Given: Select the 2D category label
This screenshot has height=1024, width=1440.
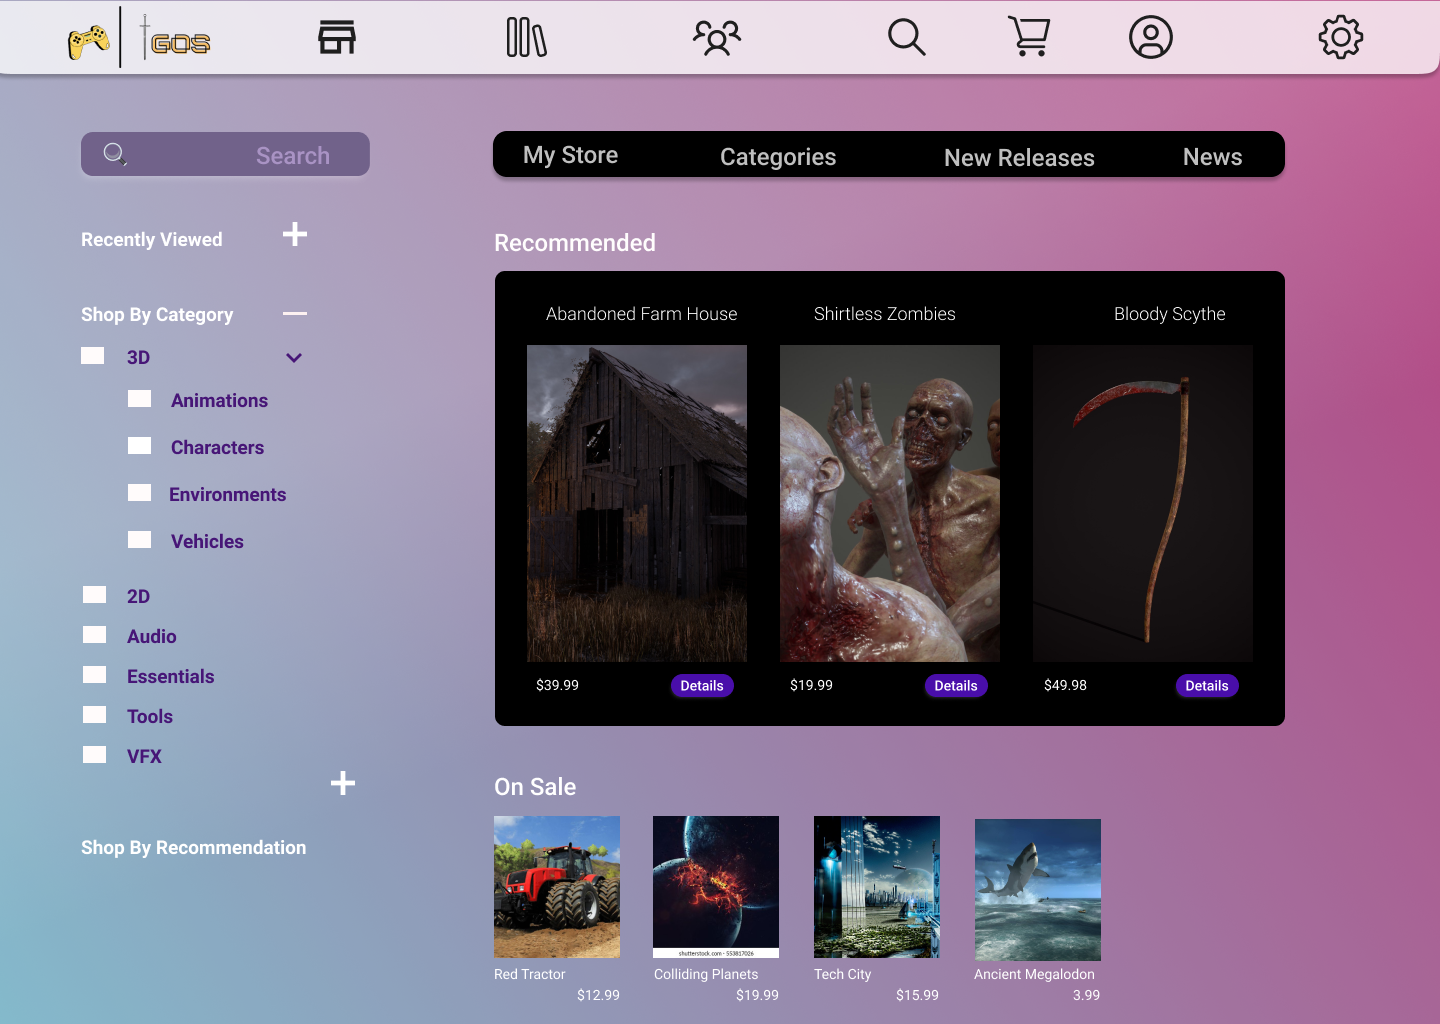Looking at the screenshot, I should 138,596.
